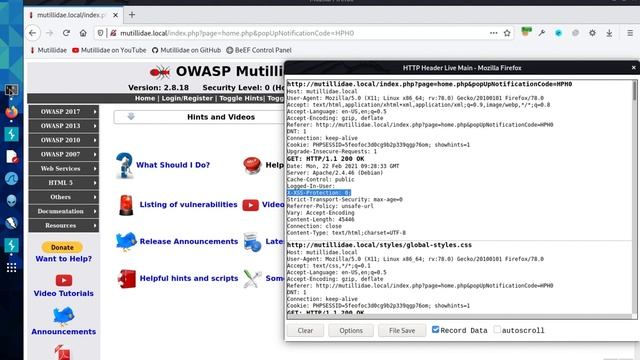Click the YouTube icon above Video Tutorials
Viewport: 640px width, 360px height.
coord(64,280)
